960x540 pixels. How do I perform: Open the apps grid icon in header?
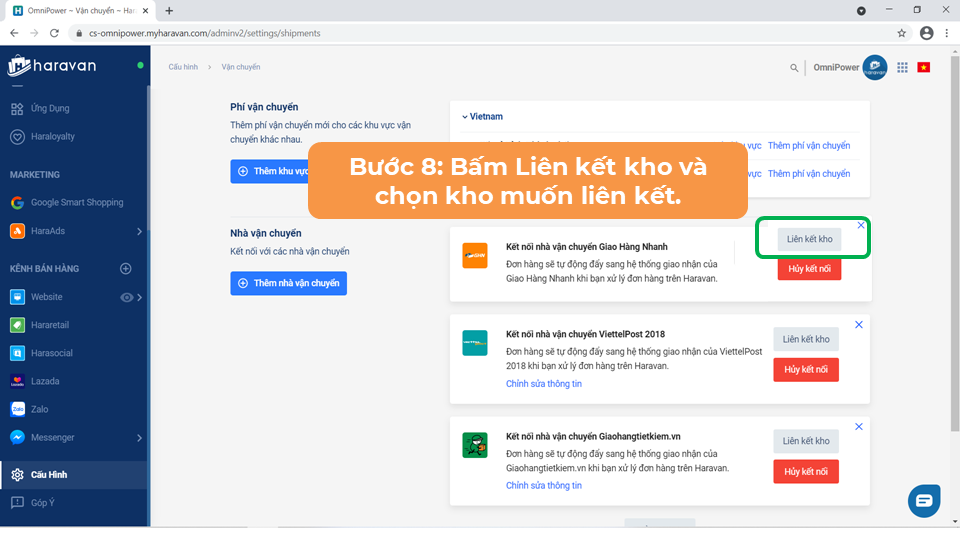902,67
